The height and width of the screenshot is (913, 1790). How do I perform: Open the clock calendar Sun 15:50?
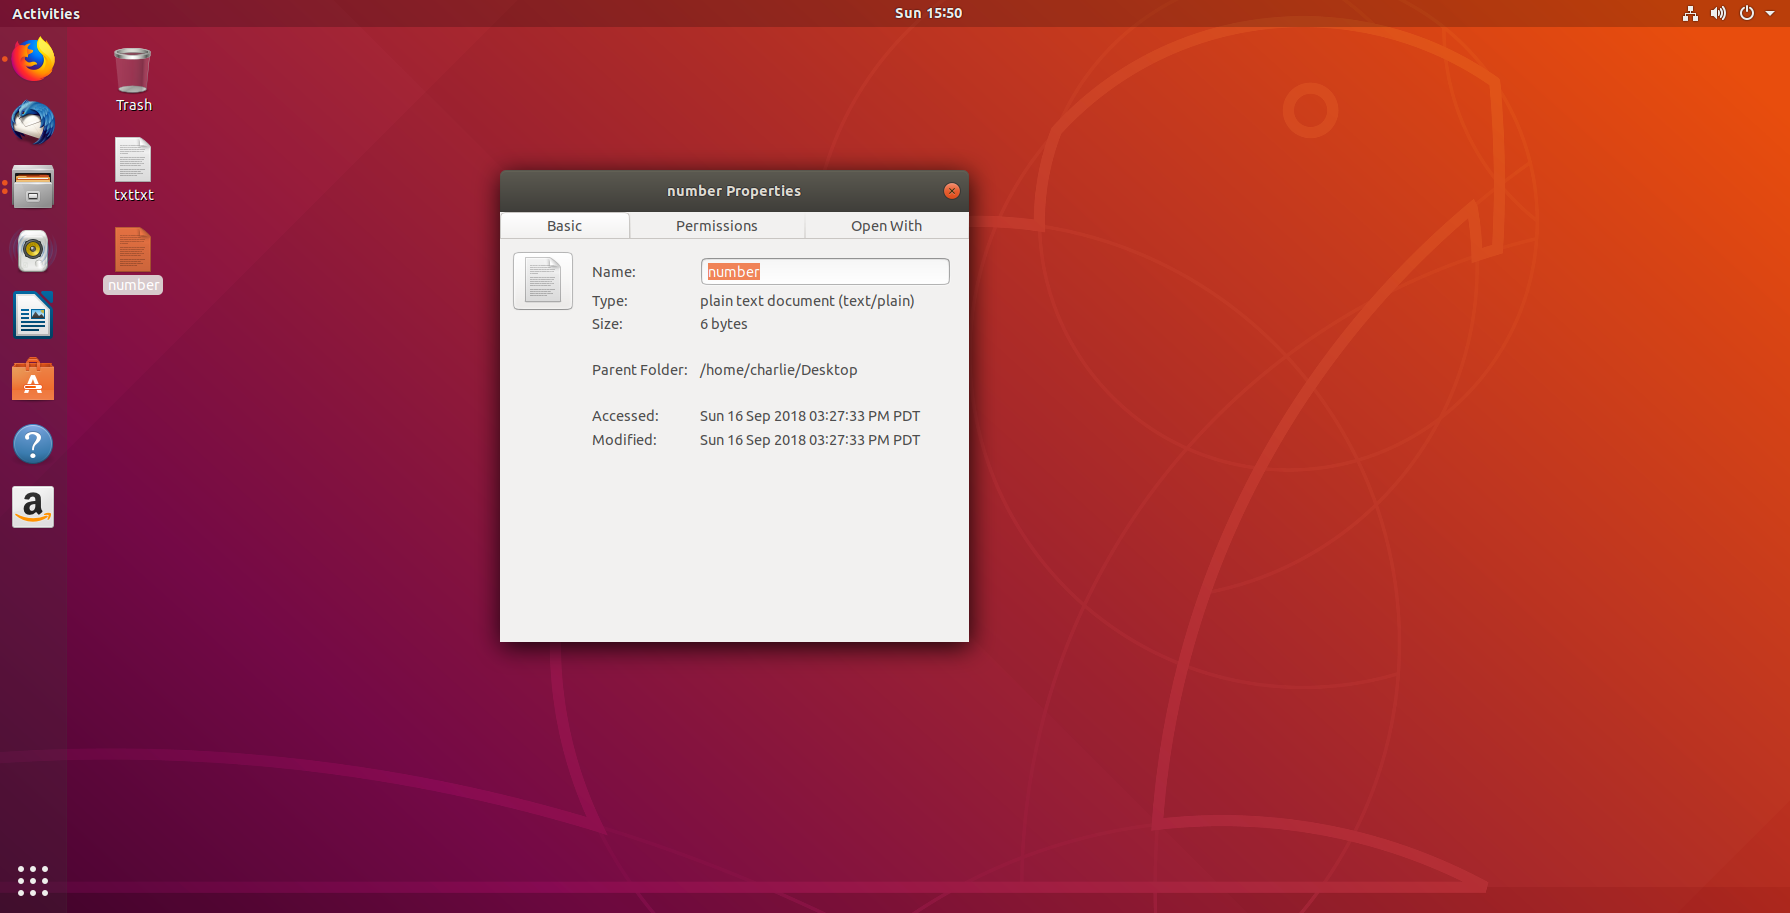point(928,13)
